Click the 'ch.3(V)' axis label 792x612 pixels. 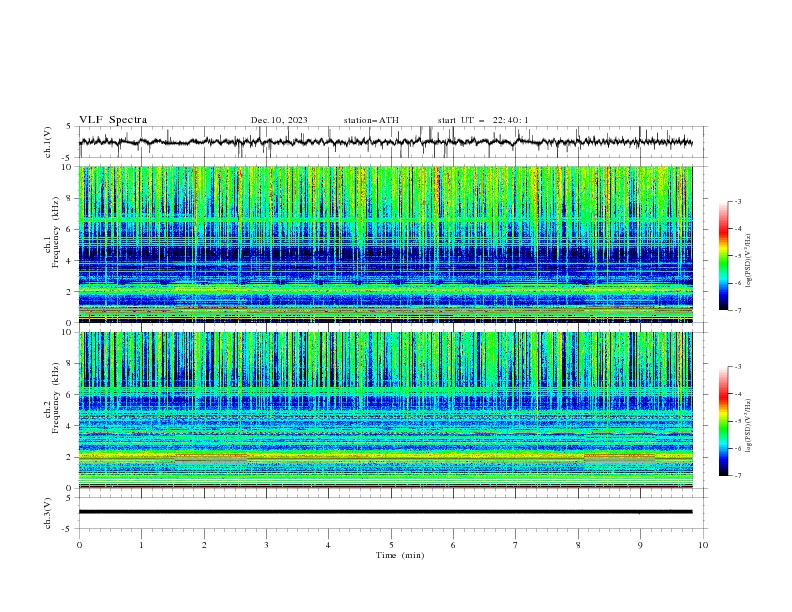pyautogui.click(x=48, y=513)
